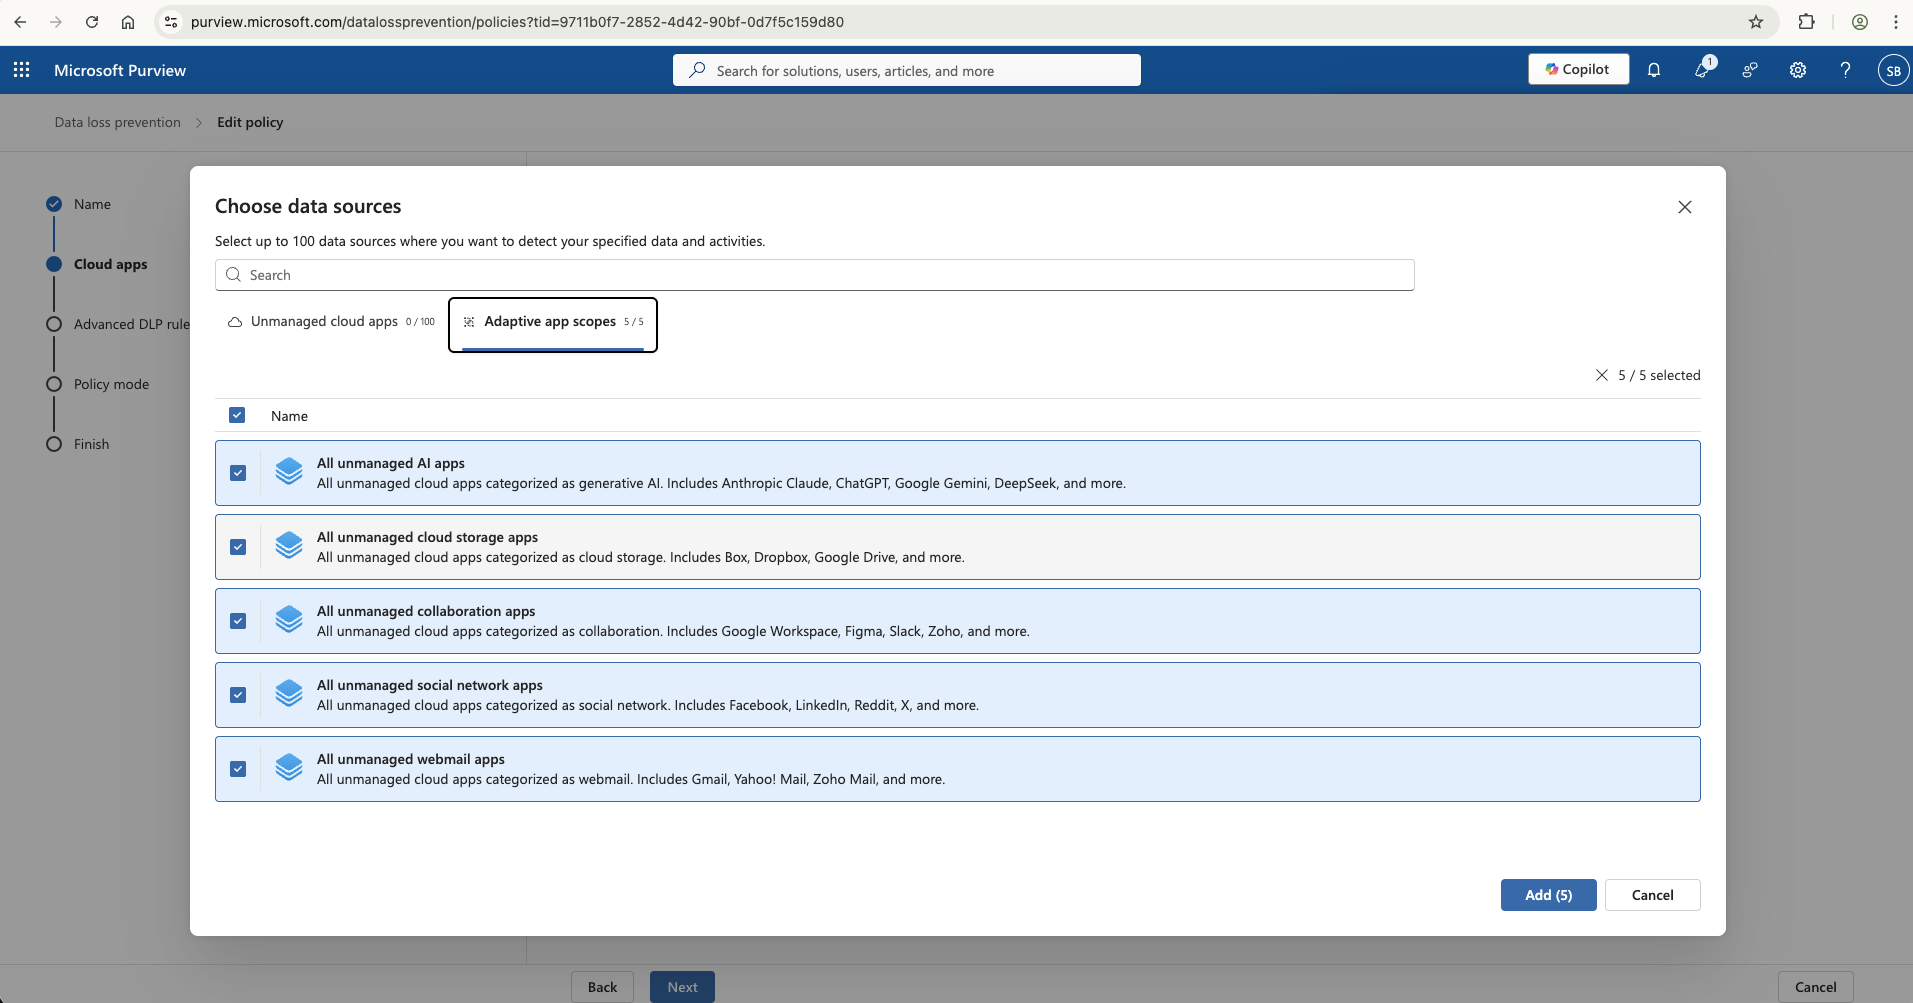Open the browser three-dot menu
Image resolution: width=1913 pixels, height=1003 pixels.
(1896, 22)
